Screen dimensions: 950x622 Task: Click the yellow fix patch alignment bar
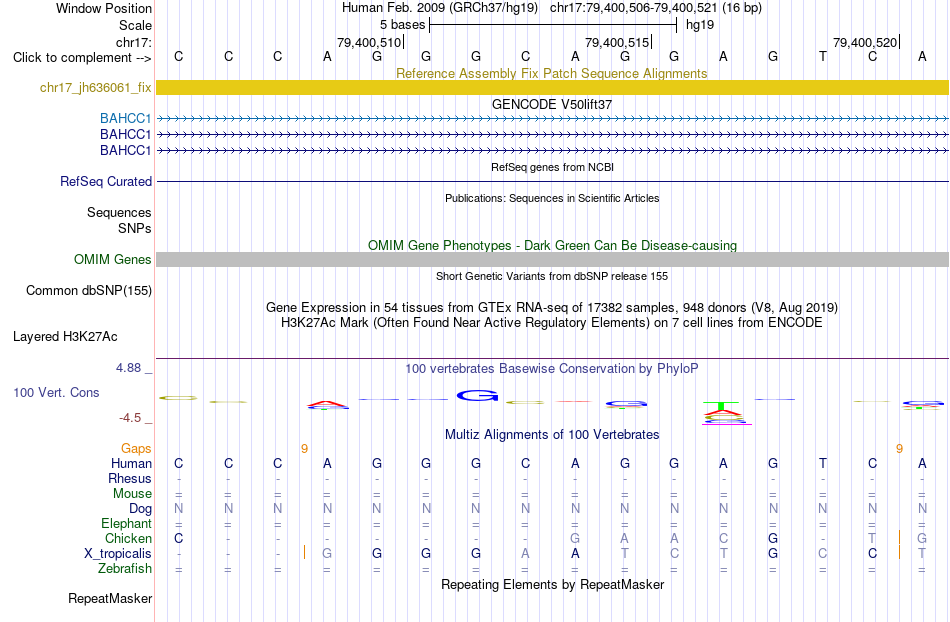point(552,87)
